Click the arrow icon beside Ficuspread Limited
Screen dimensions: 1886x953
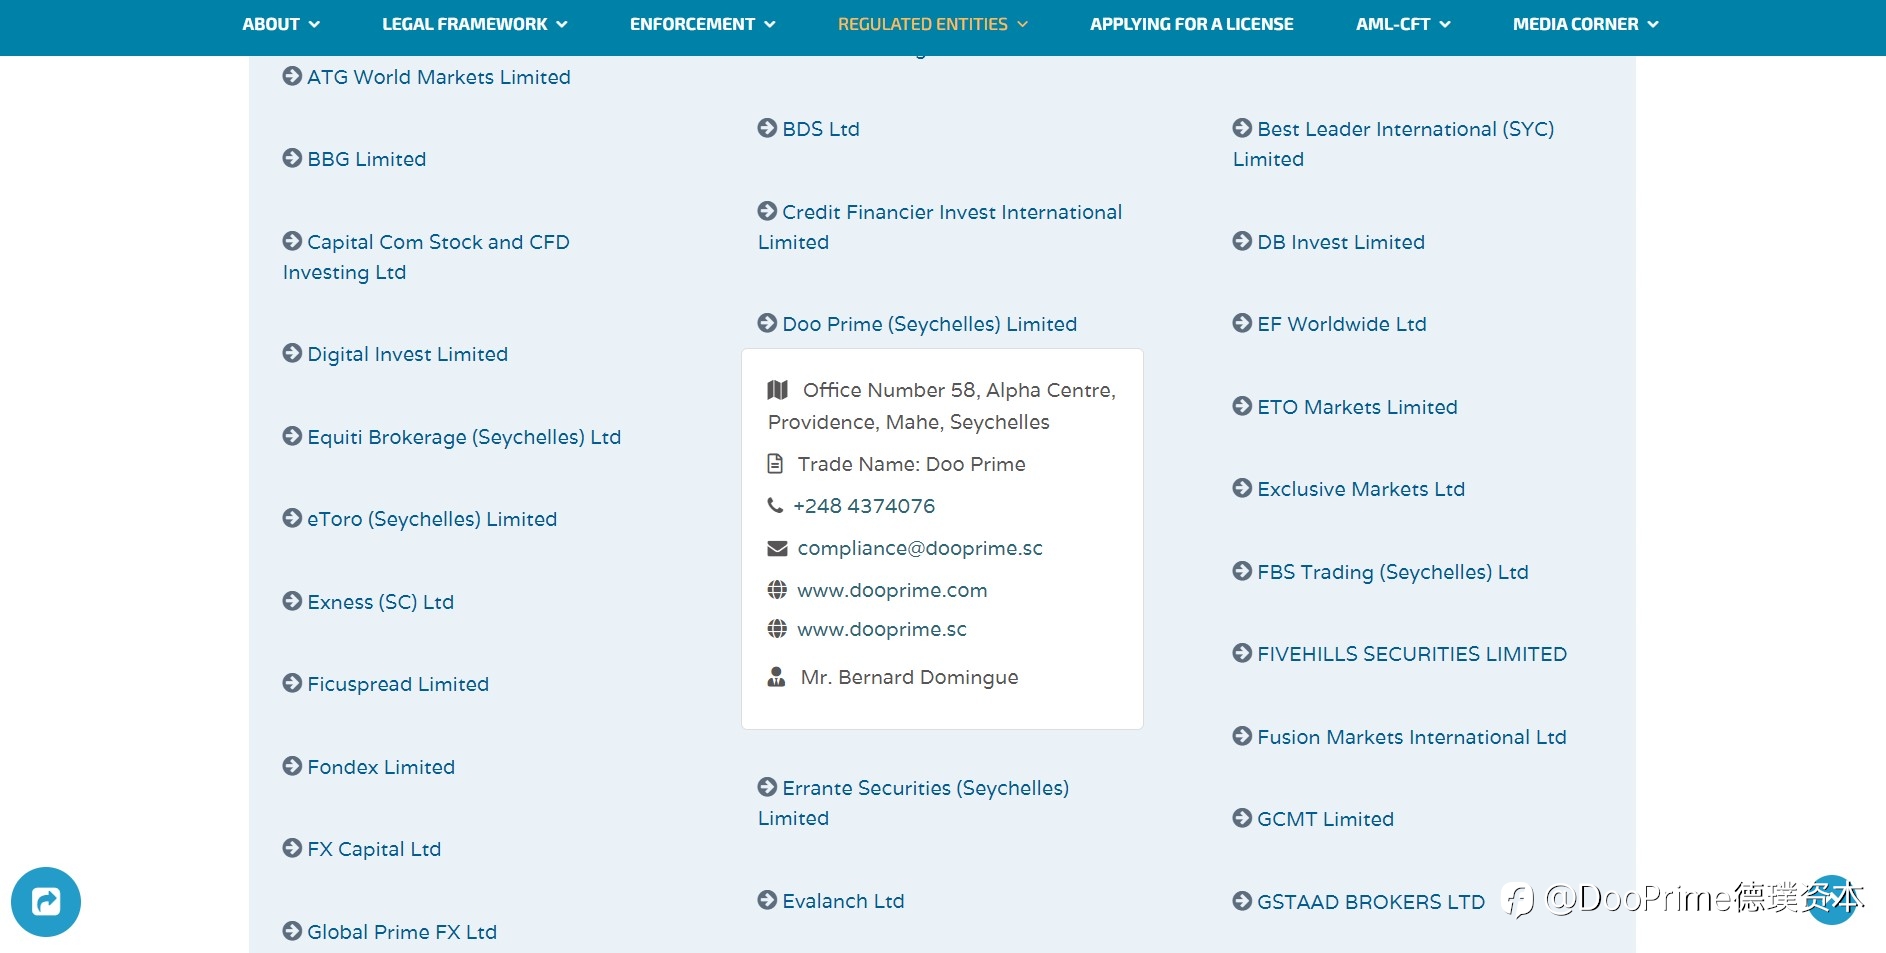point(292,683)
